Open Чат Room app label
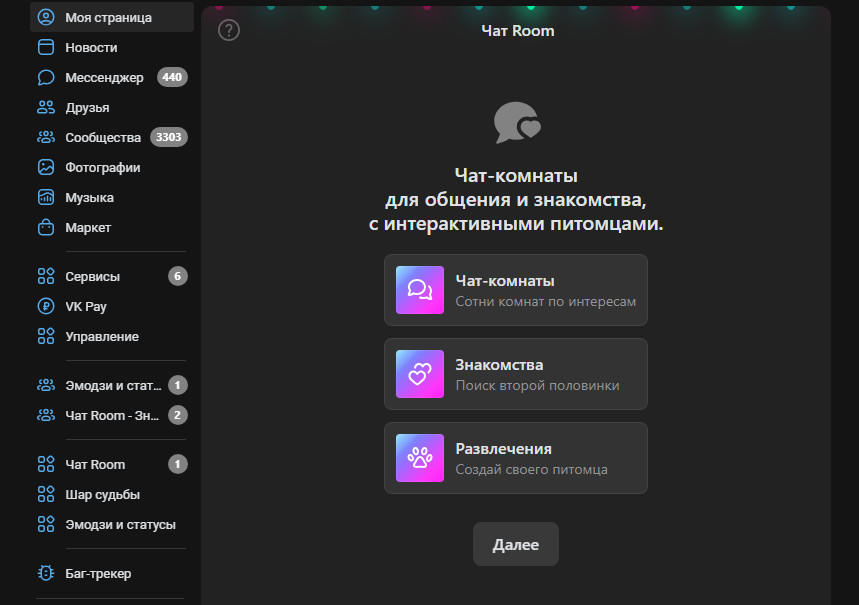This screenshot has height=605, width=859. pyautogui.click(x=95, y=465)
